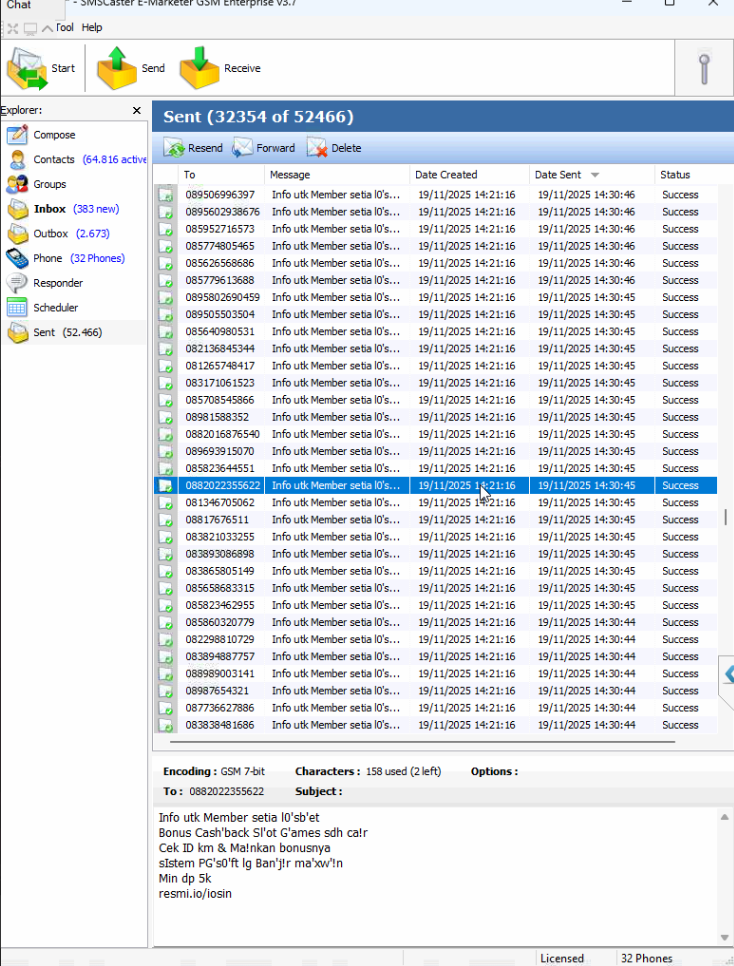Image resolution: width=734 pixels, height=966 pixels.
Task: Close the Explorer panel
Action: click(x=137, y=110)
